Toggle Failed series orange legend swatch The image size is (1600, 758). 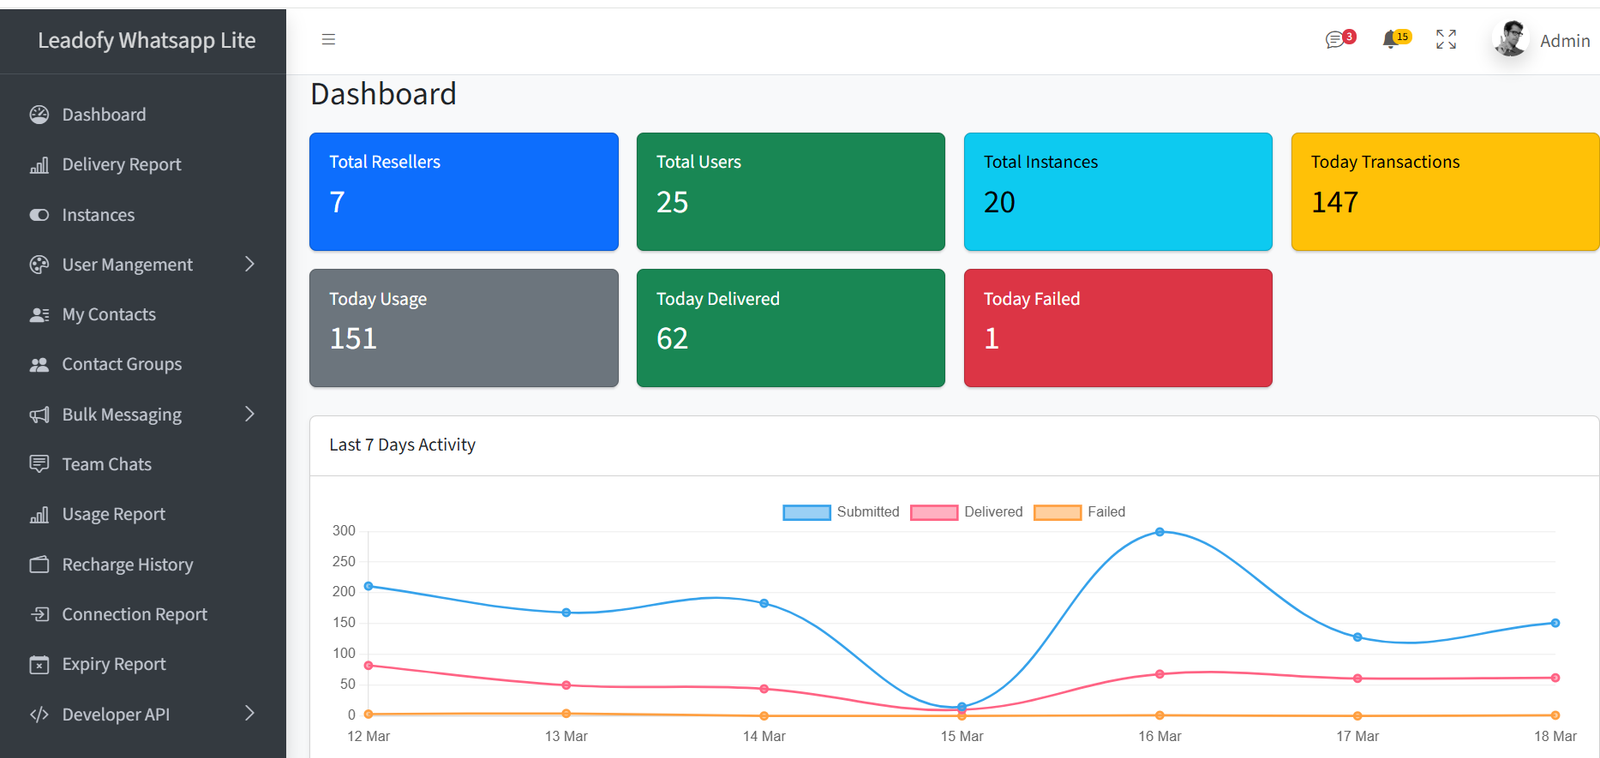[1058, 513]
